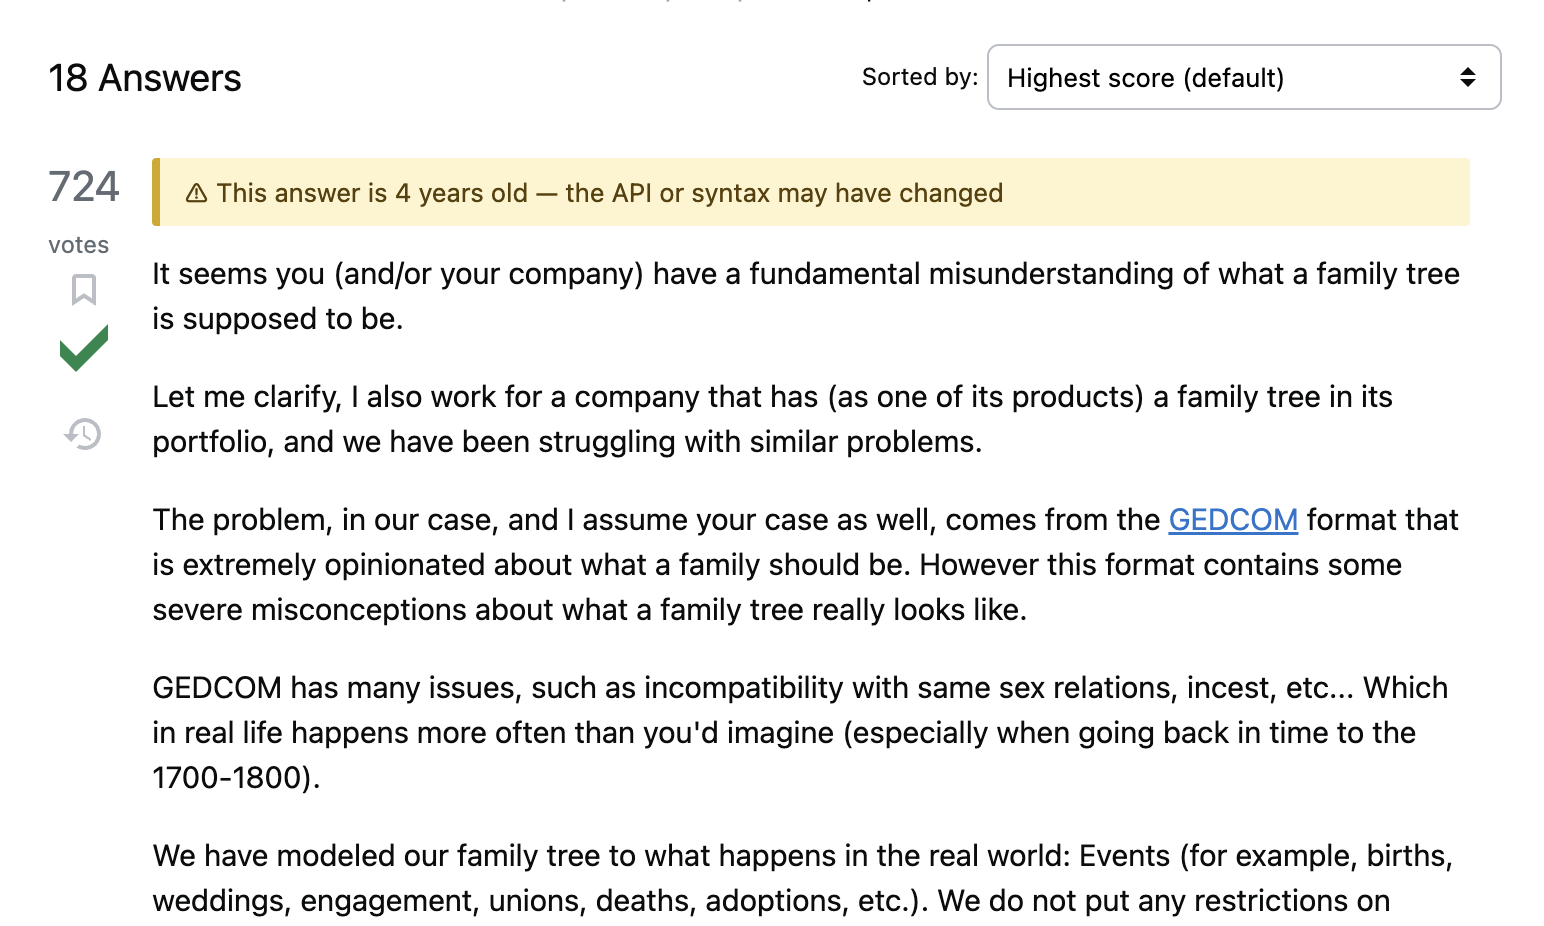
Task: Click the green accepted answer checkmark
Action: pos(84,348)
